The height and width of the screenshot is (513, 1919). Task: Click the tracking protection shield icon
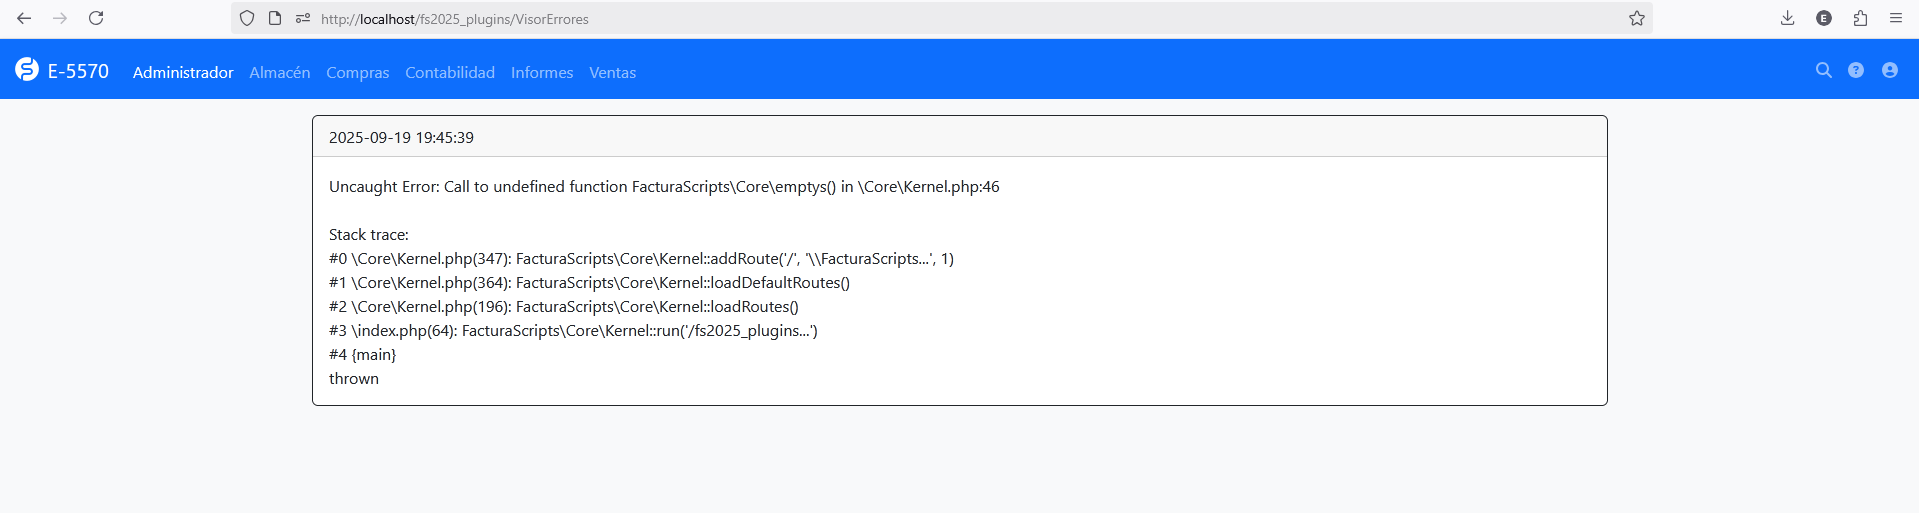pyautogui.click(x=247, y=18)
